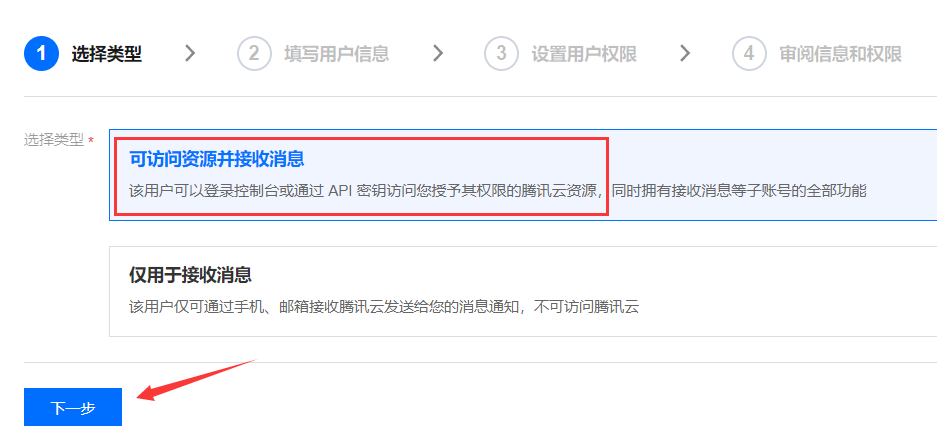This screenshot has height=445, width=937.
Task: Go to the 选择类型 step label
Action: coord(106,54)
